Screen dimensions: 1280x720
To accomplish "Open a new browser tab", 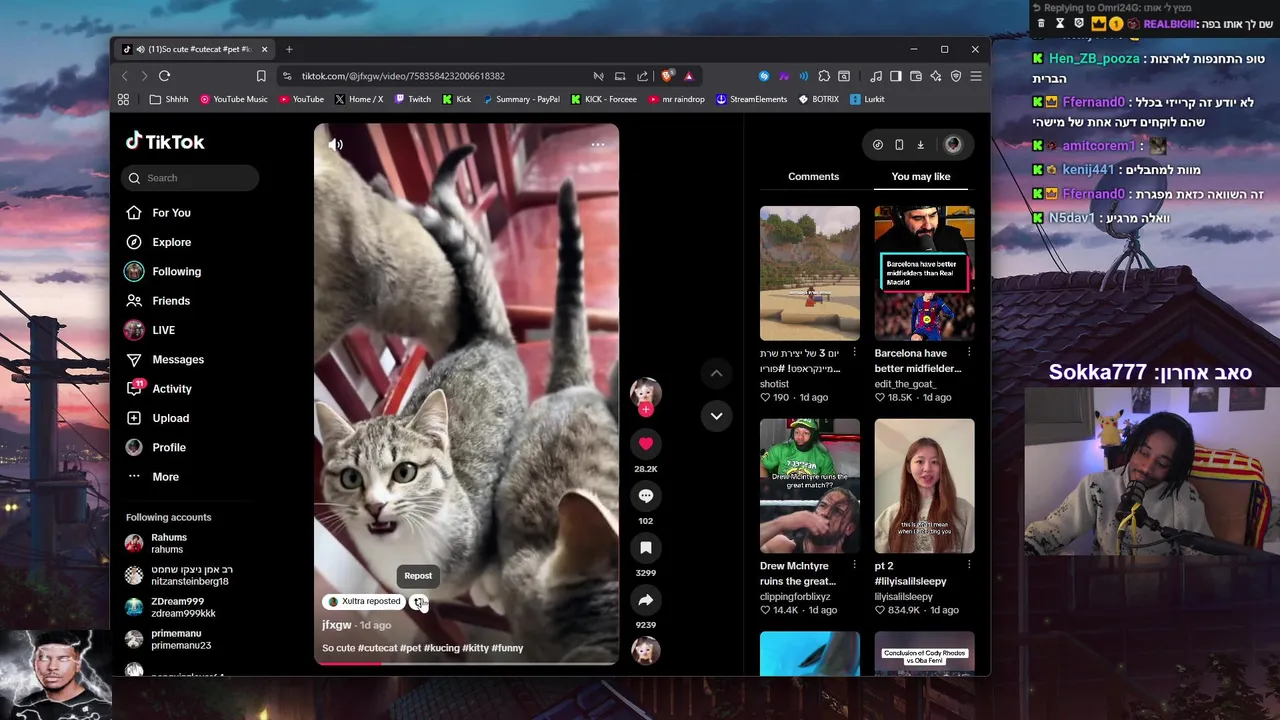I will (289, 49).
